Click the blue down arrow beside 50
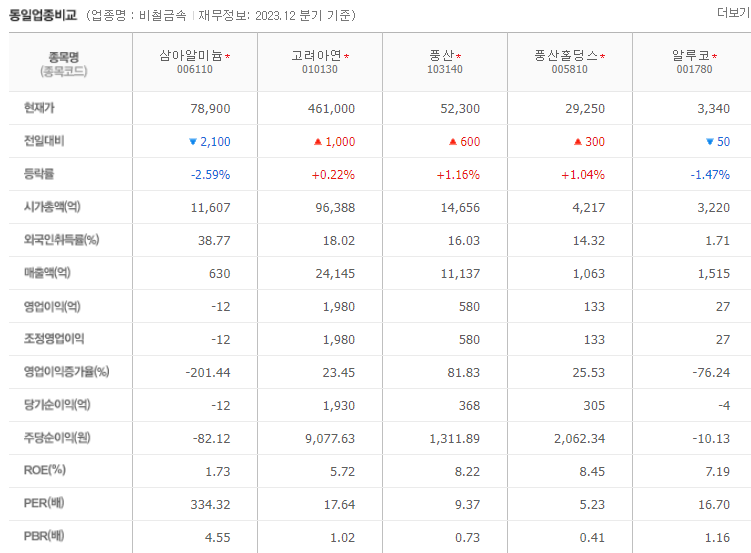 710,142
